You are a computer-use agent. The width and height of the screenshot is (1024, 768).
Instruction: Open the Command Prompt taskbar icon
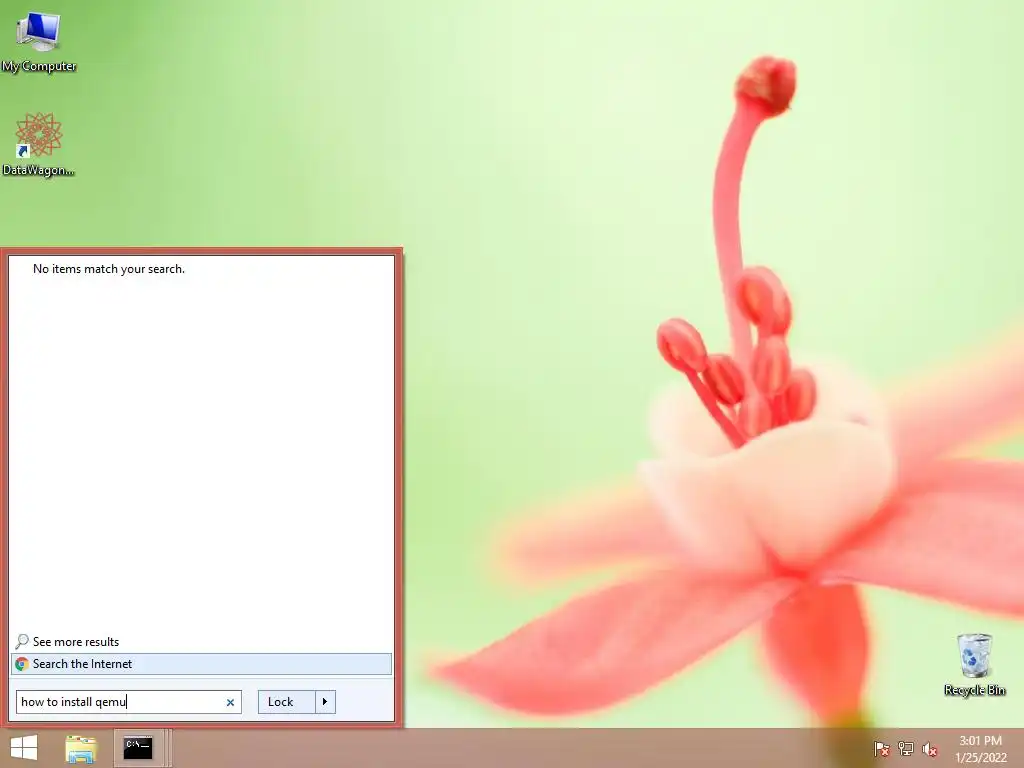[138, 748]
